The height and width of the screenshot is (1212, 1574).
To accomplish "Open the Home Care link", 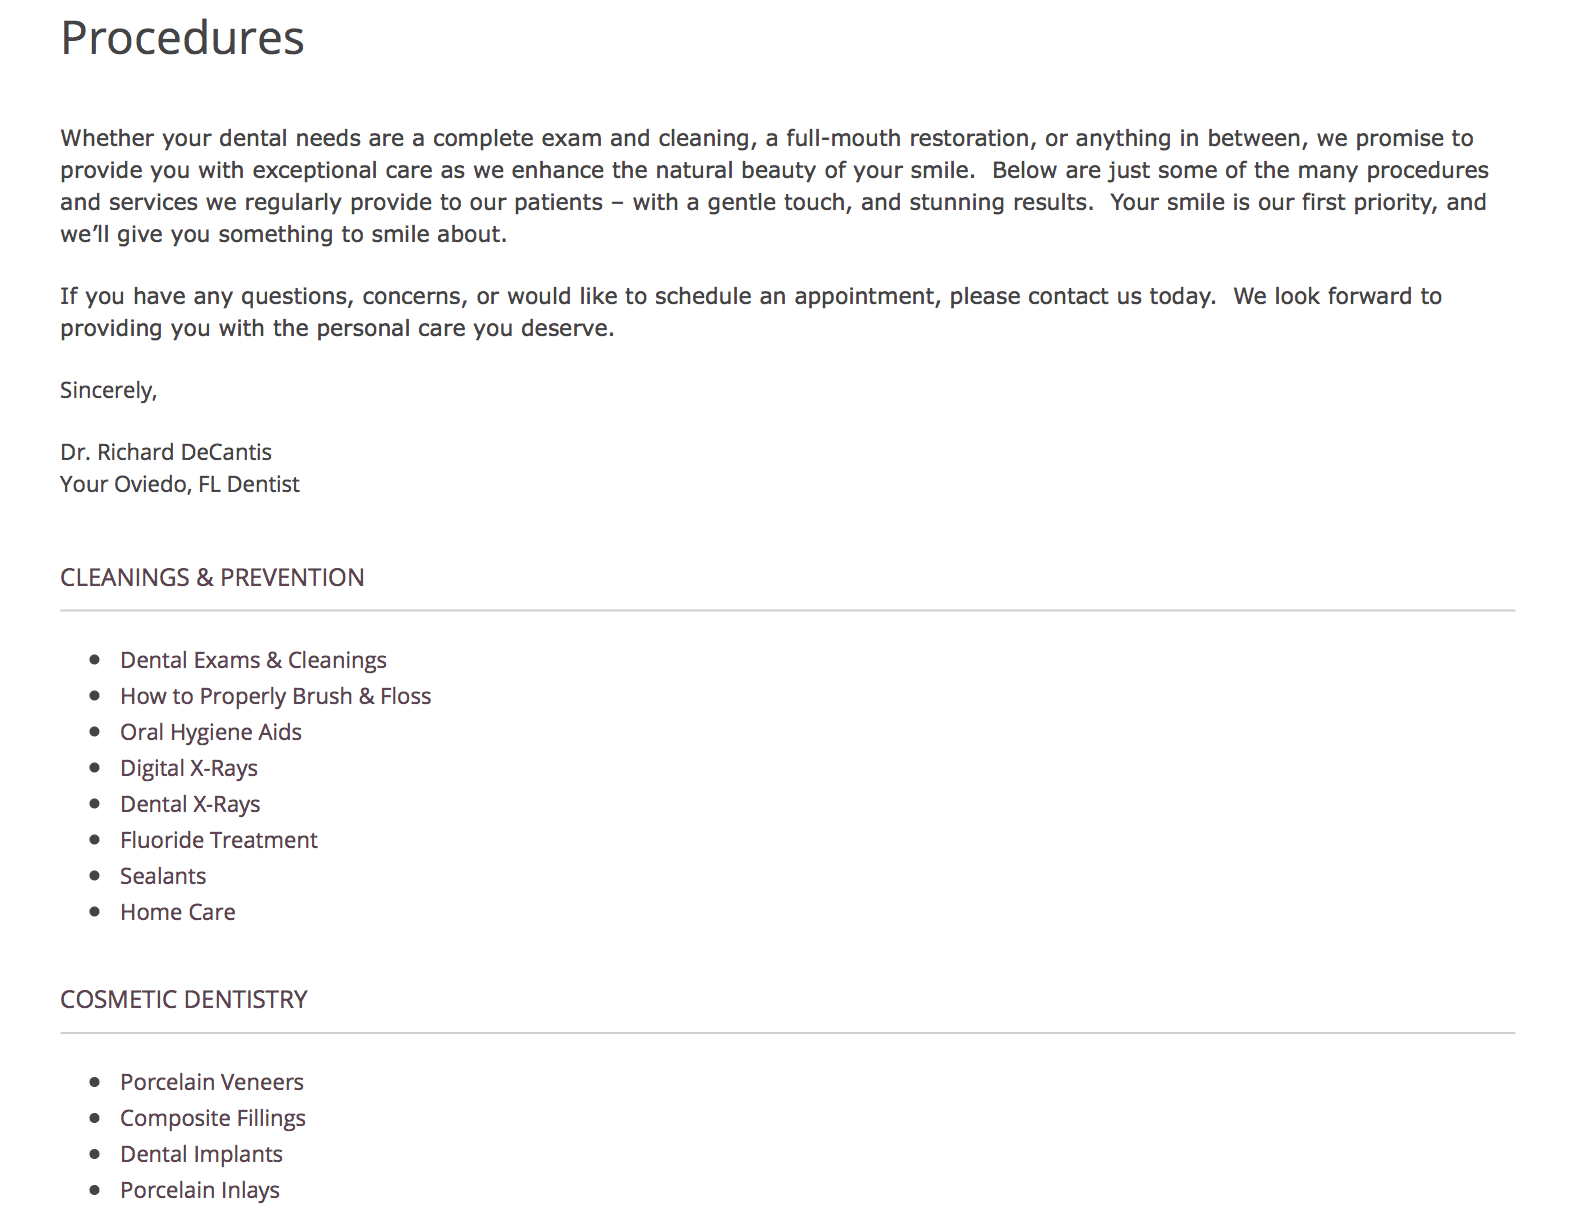I will click(178, 912).
